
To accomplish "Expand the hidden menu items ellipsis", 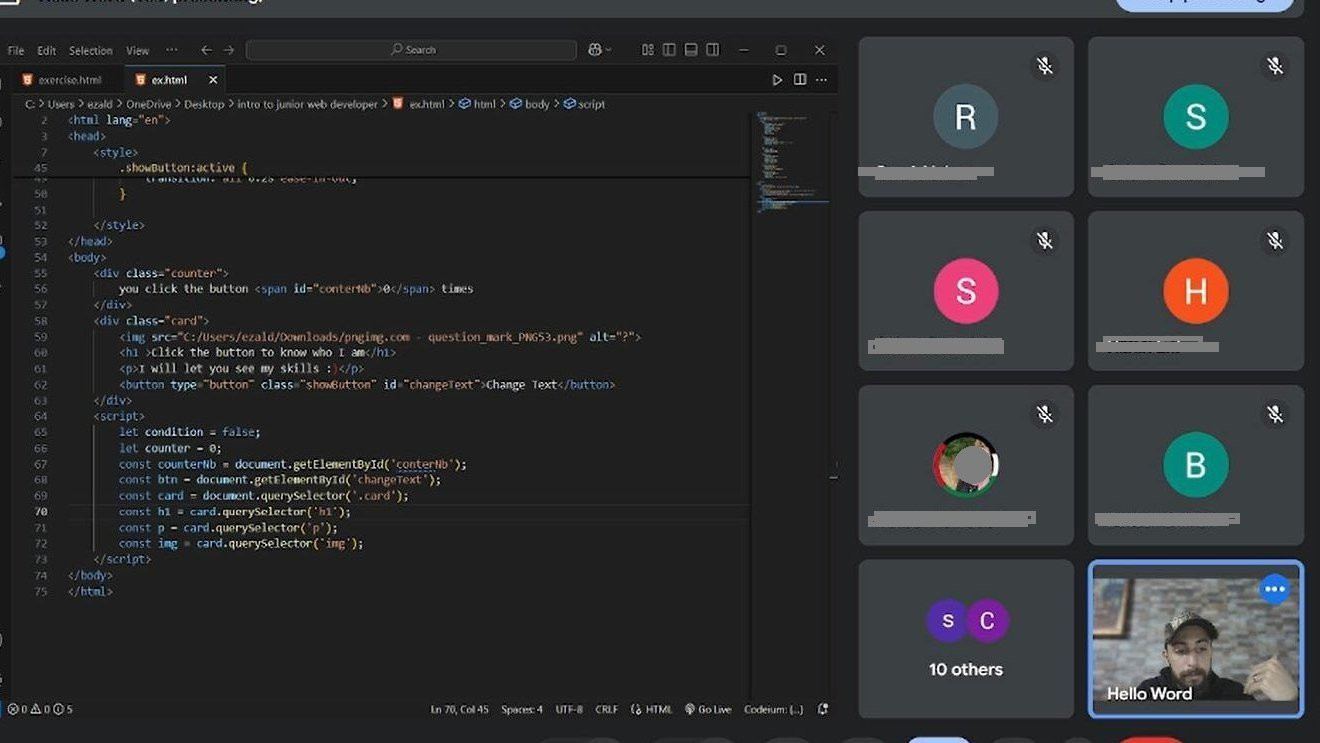I will pyautogui.click(x=172, y=50).
